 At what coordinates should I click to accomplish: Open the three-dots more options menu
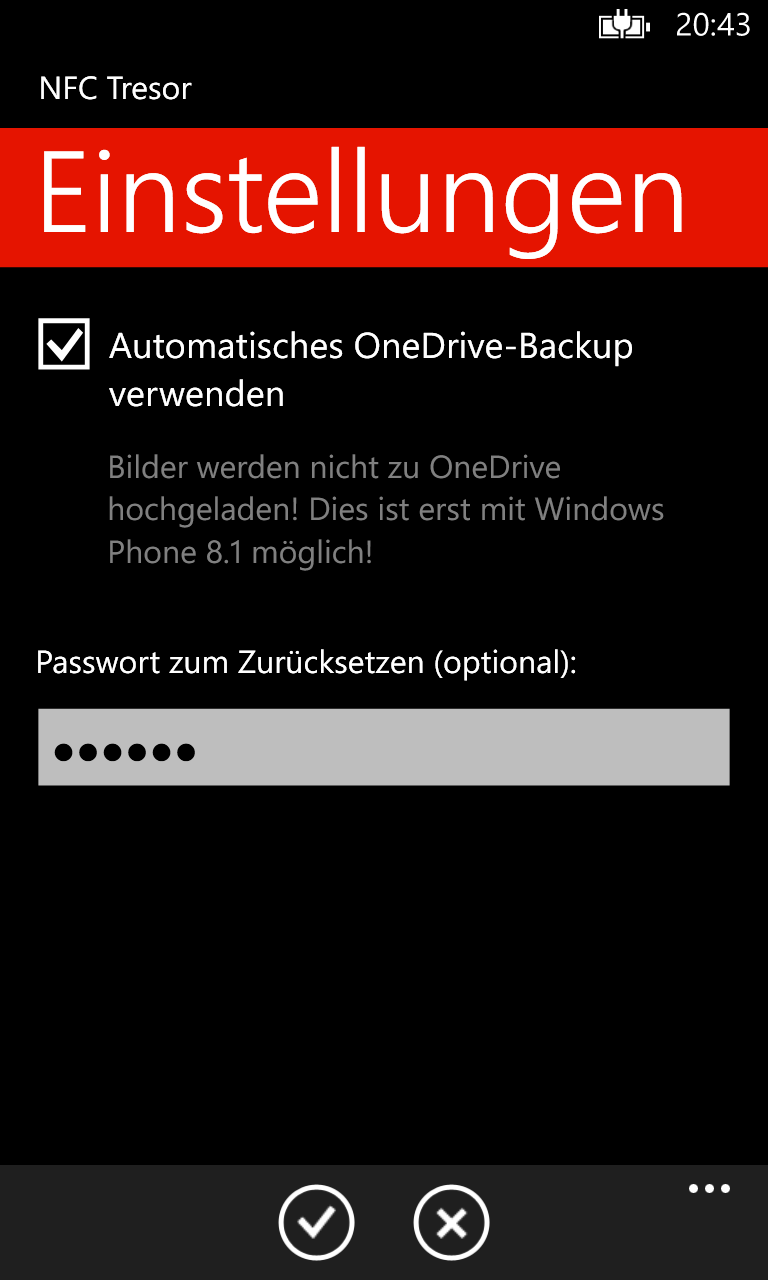pos(709,1189)
